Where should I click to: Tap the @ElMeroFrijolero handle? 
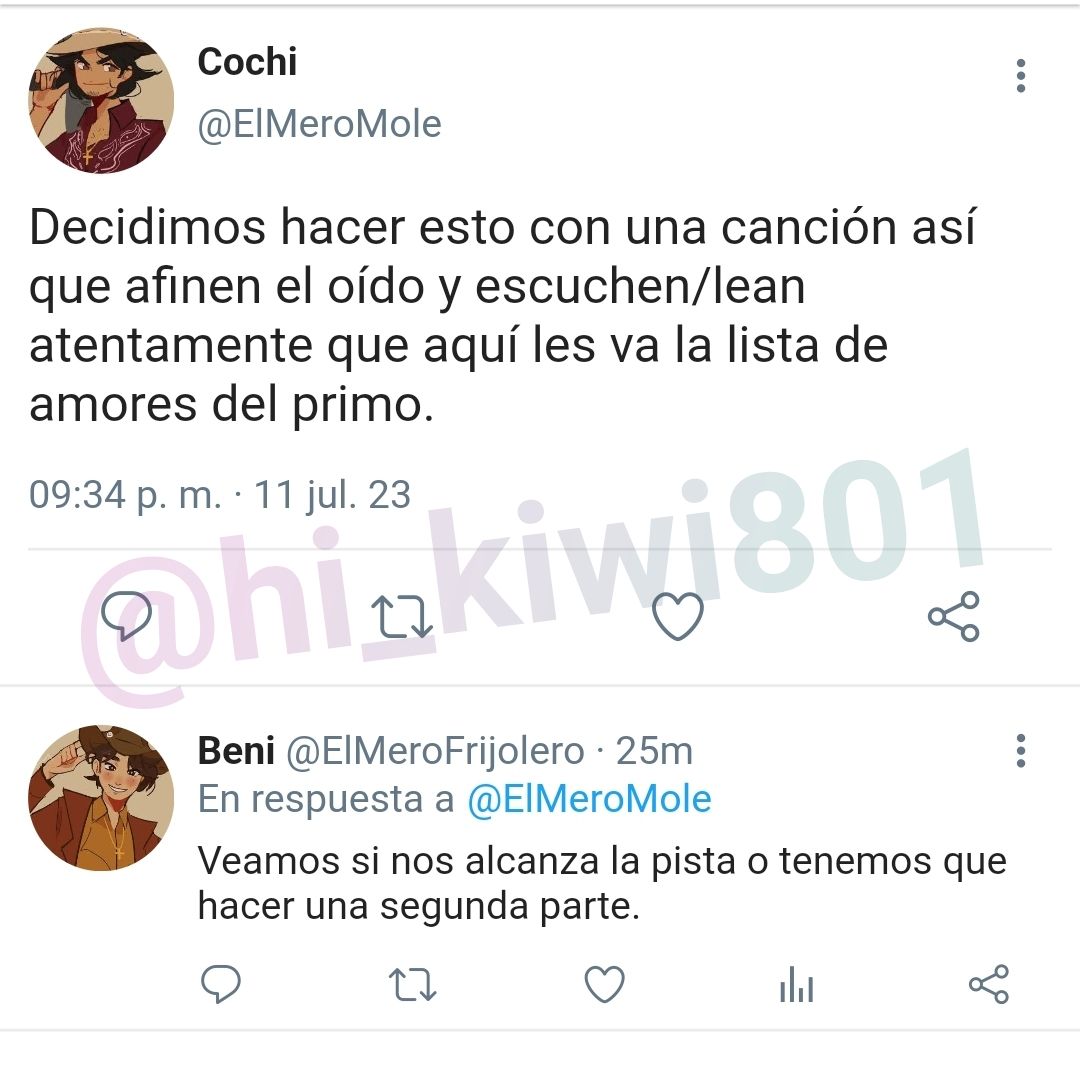tap(435, 751)
